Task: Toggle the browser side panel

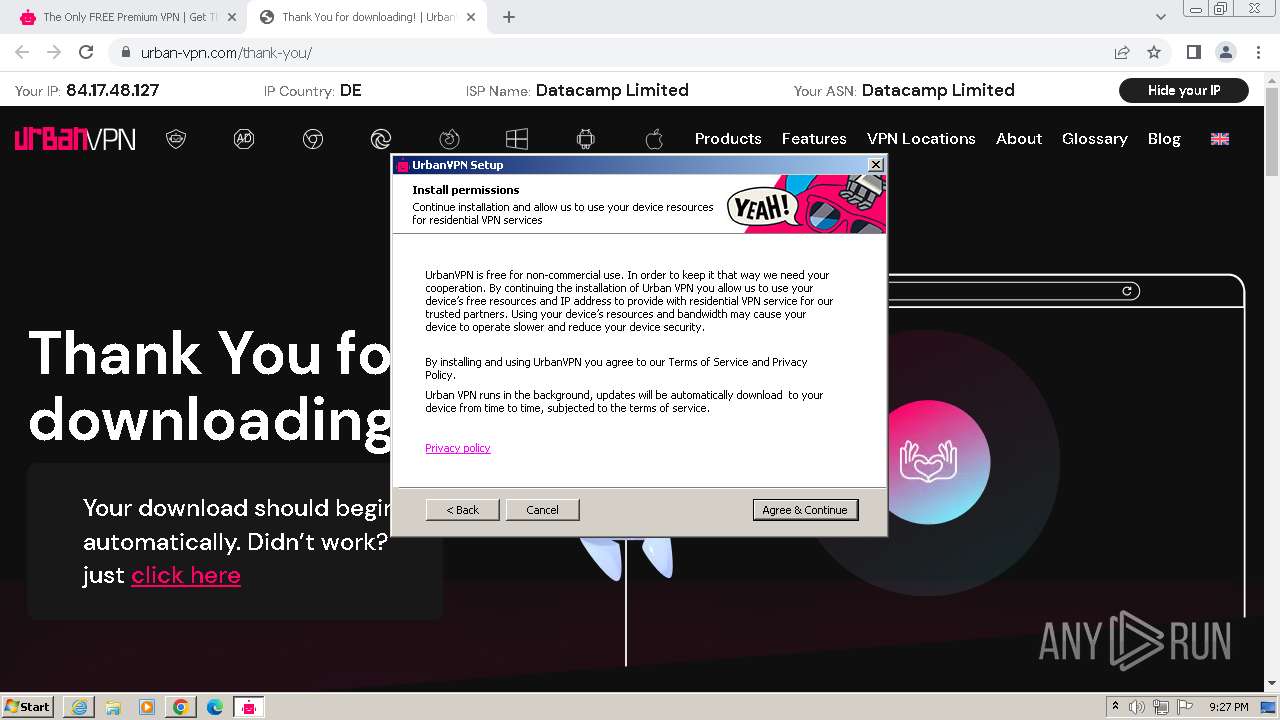Action: coord(1193,52)
